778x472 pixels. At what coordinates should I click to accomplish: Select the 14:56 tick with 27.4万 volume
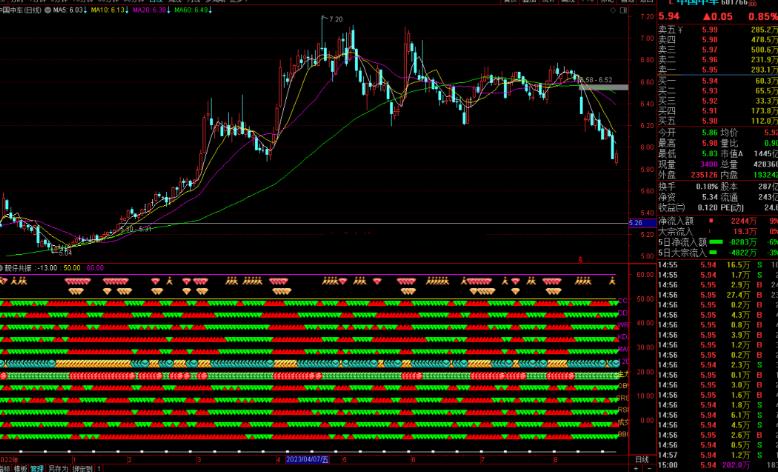[718, 295]
